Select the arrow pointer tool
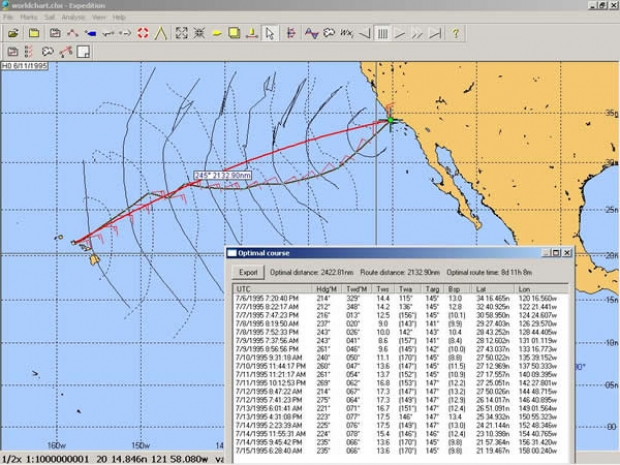This screenshot has height=465, width=620. [271, 33]
